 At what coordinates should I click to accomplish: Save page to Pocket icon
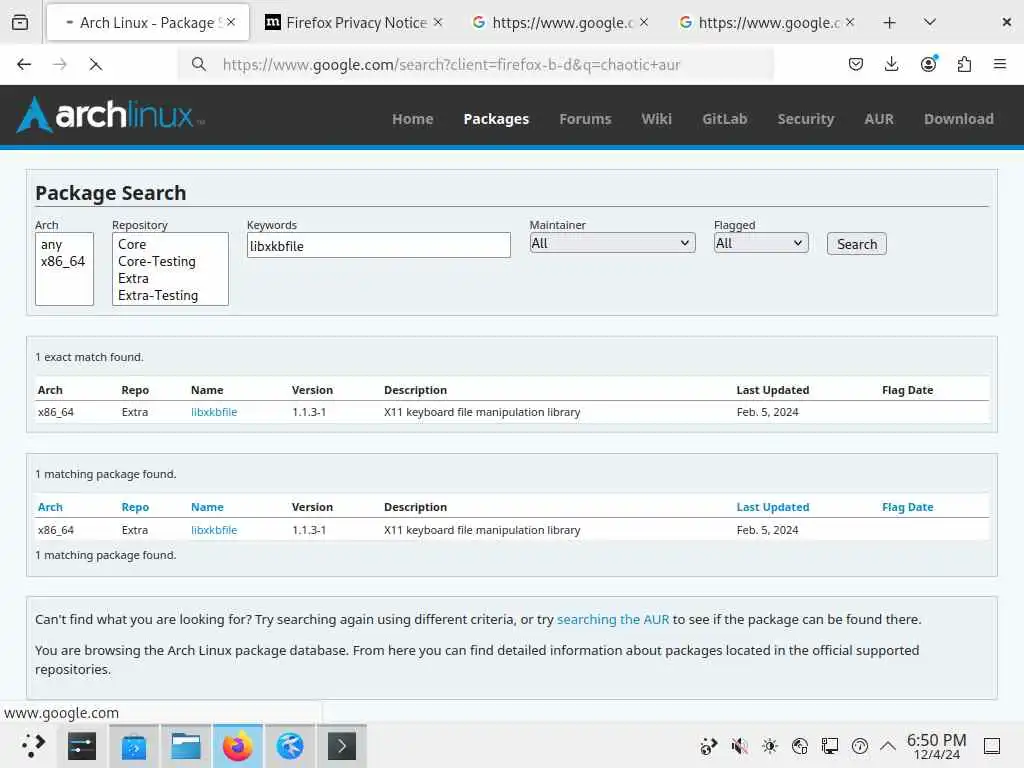point(856,64)
